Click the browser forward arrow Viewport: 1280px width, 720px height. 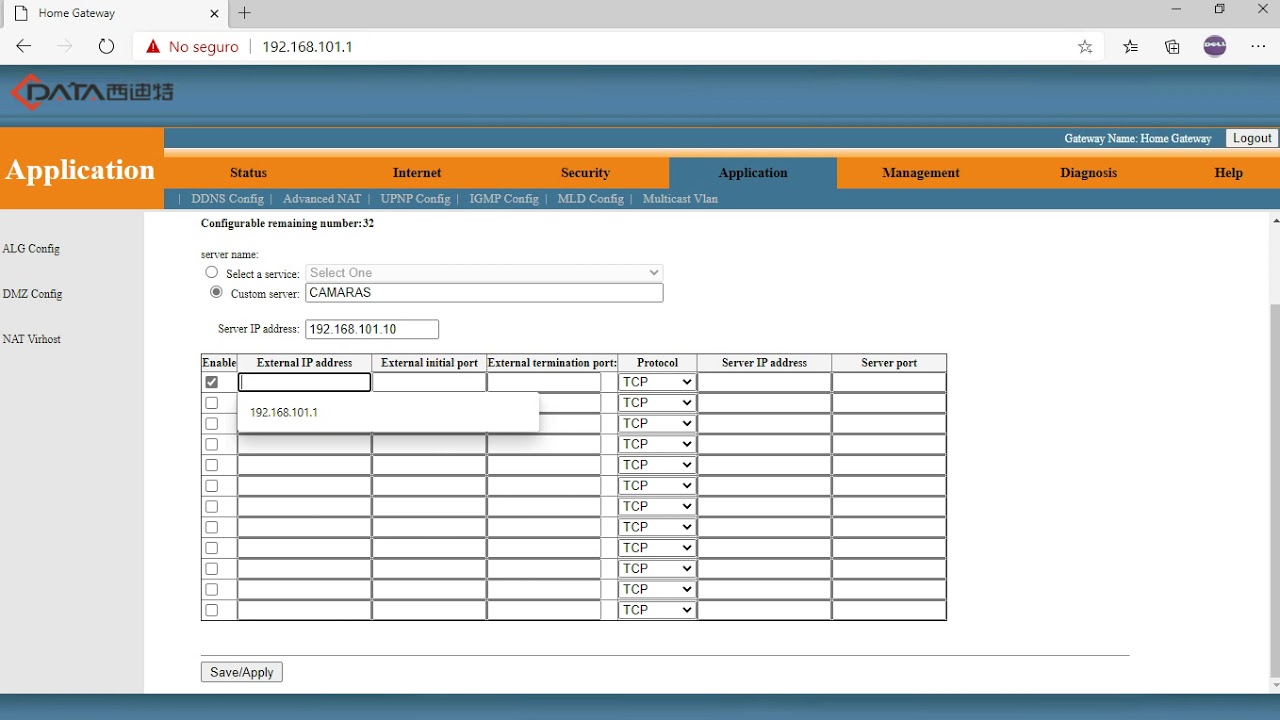point(65,46)
